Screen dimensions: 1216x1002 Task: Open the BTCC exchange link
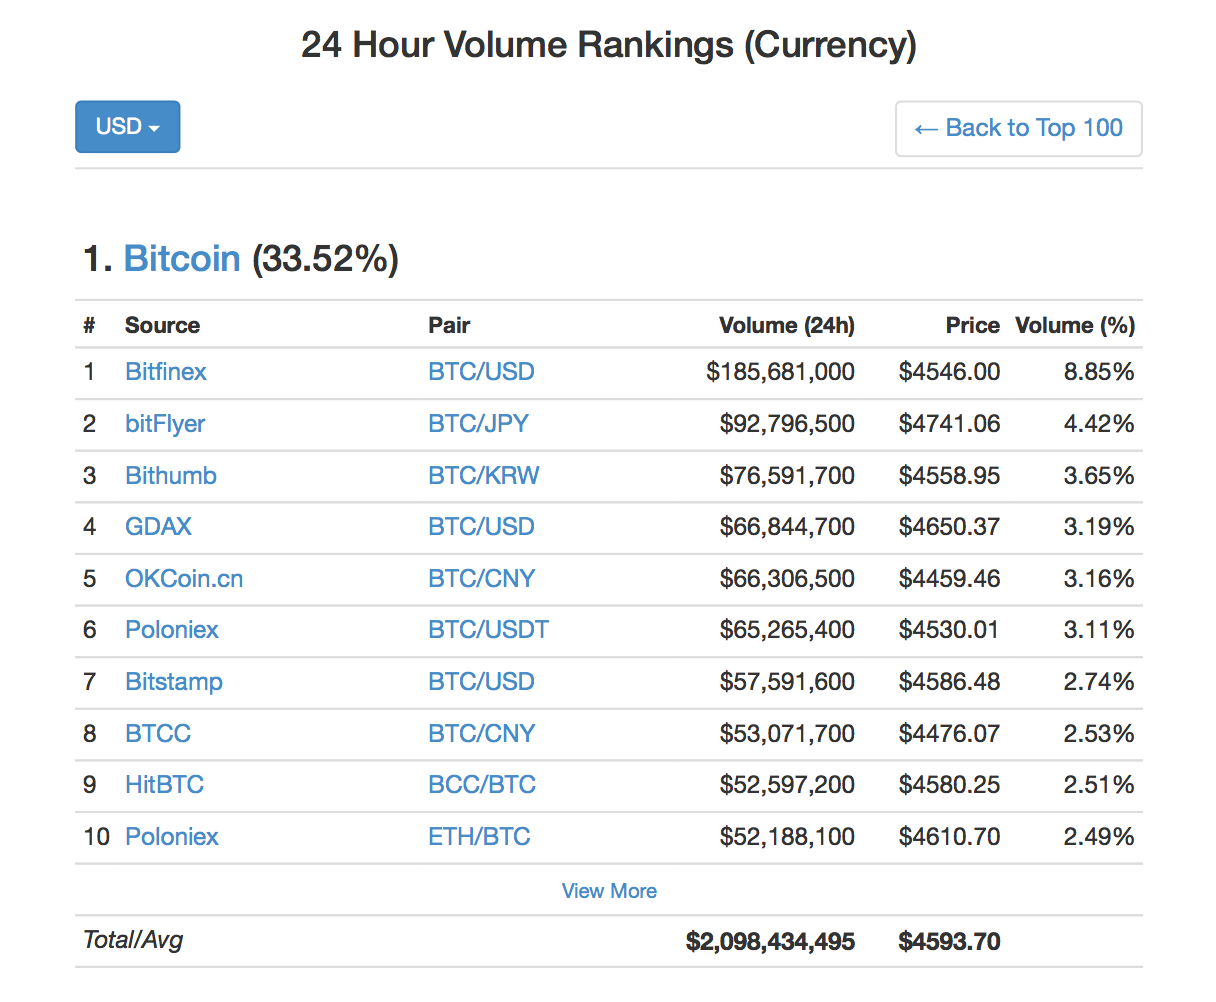(158, 733)
